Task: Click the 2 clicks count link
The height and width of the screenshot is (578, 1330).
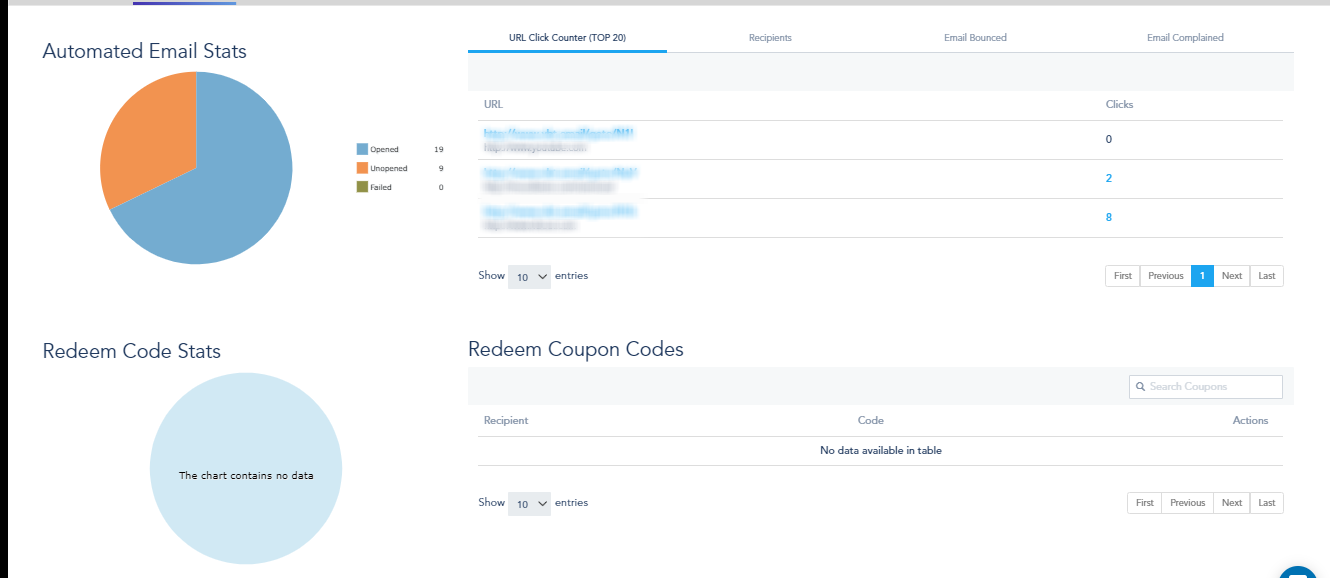Action: [x=1109, y=178]
